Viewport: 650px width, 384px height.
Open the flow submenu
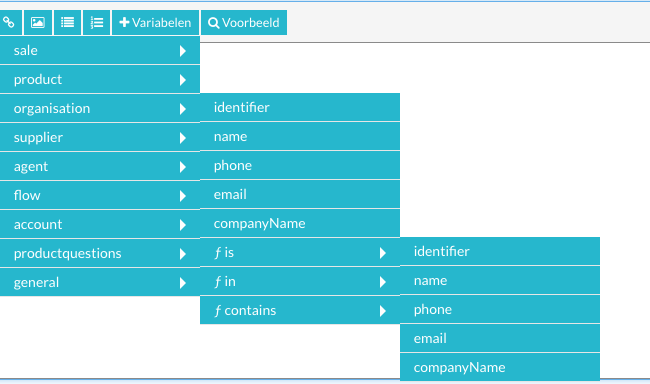(x=99, y=196)
